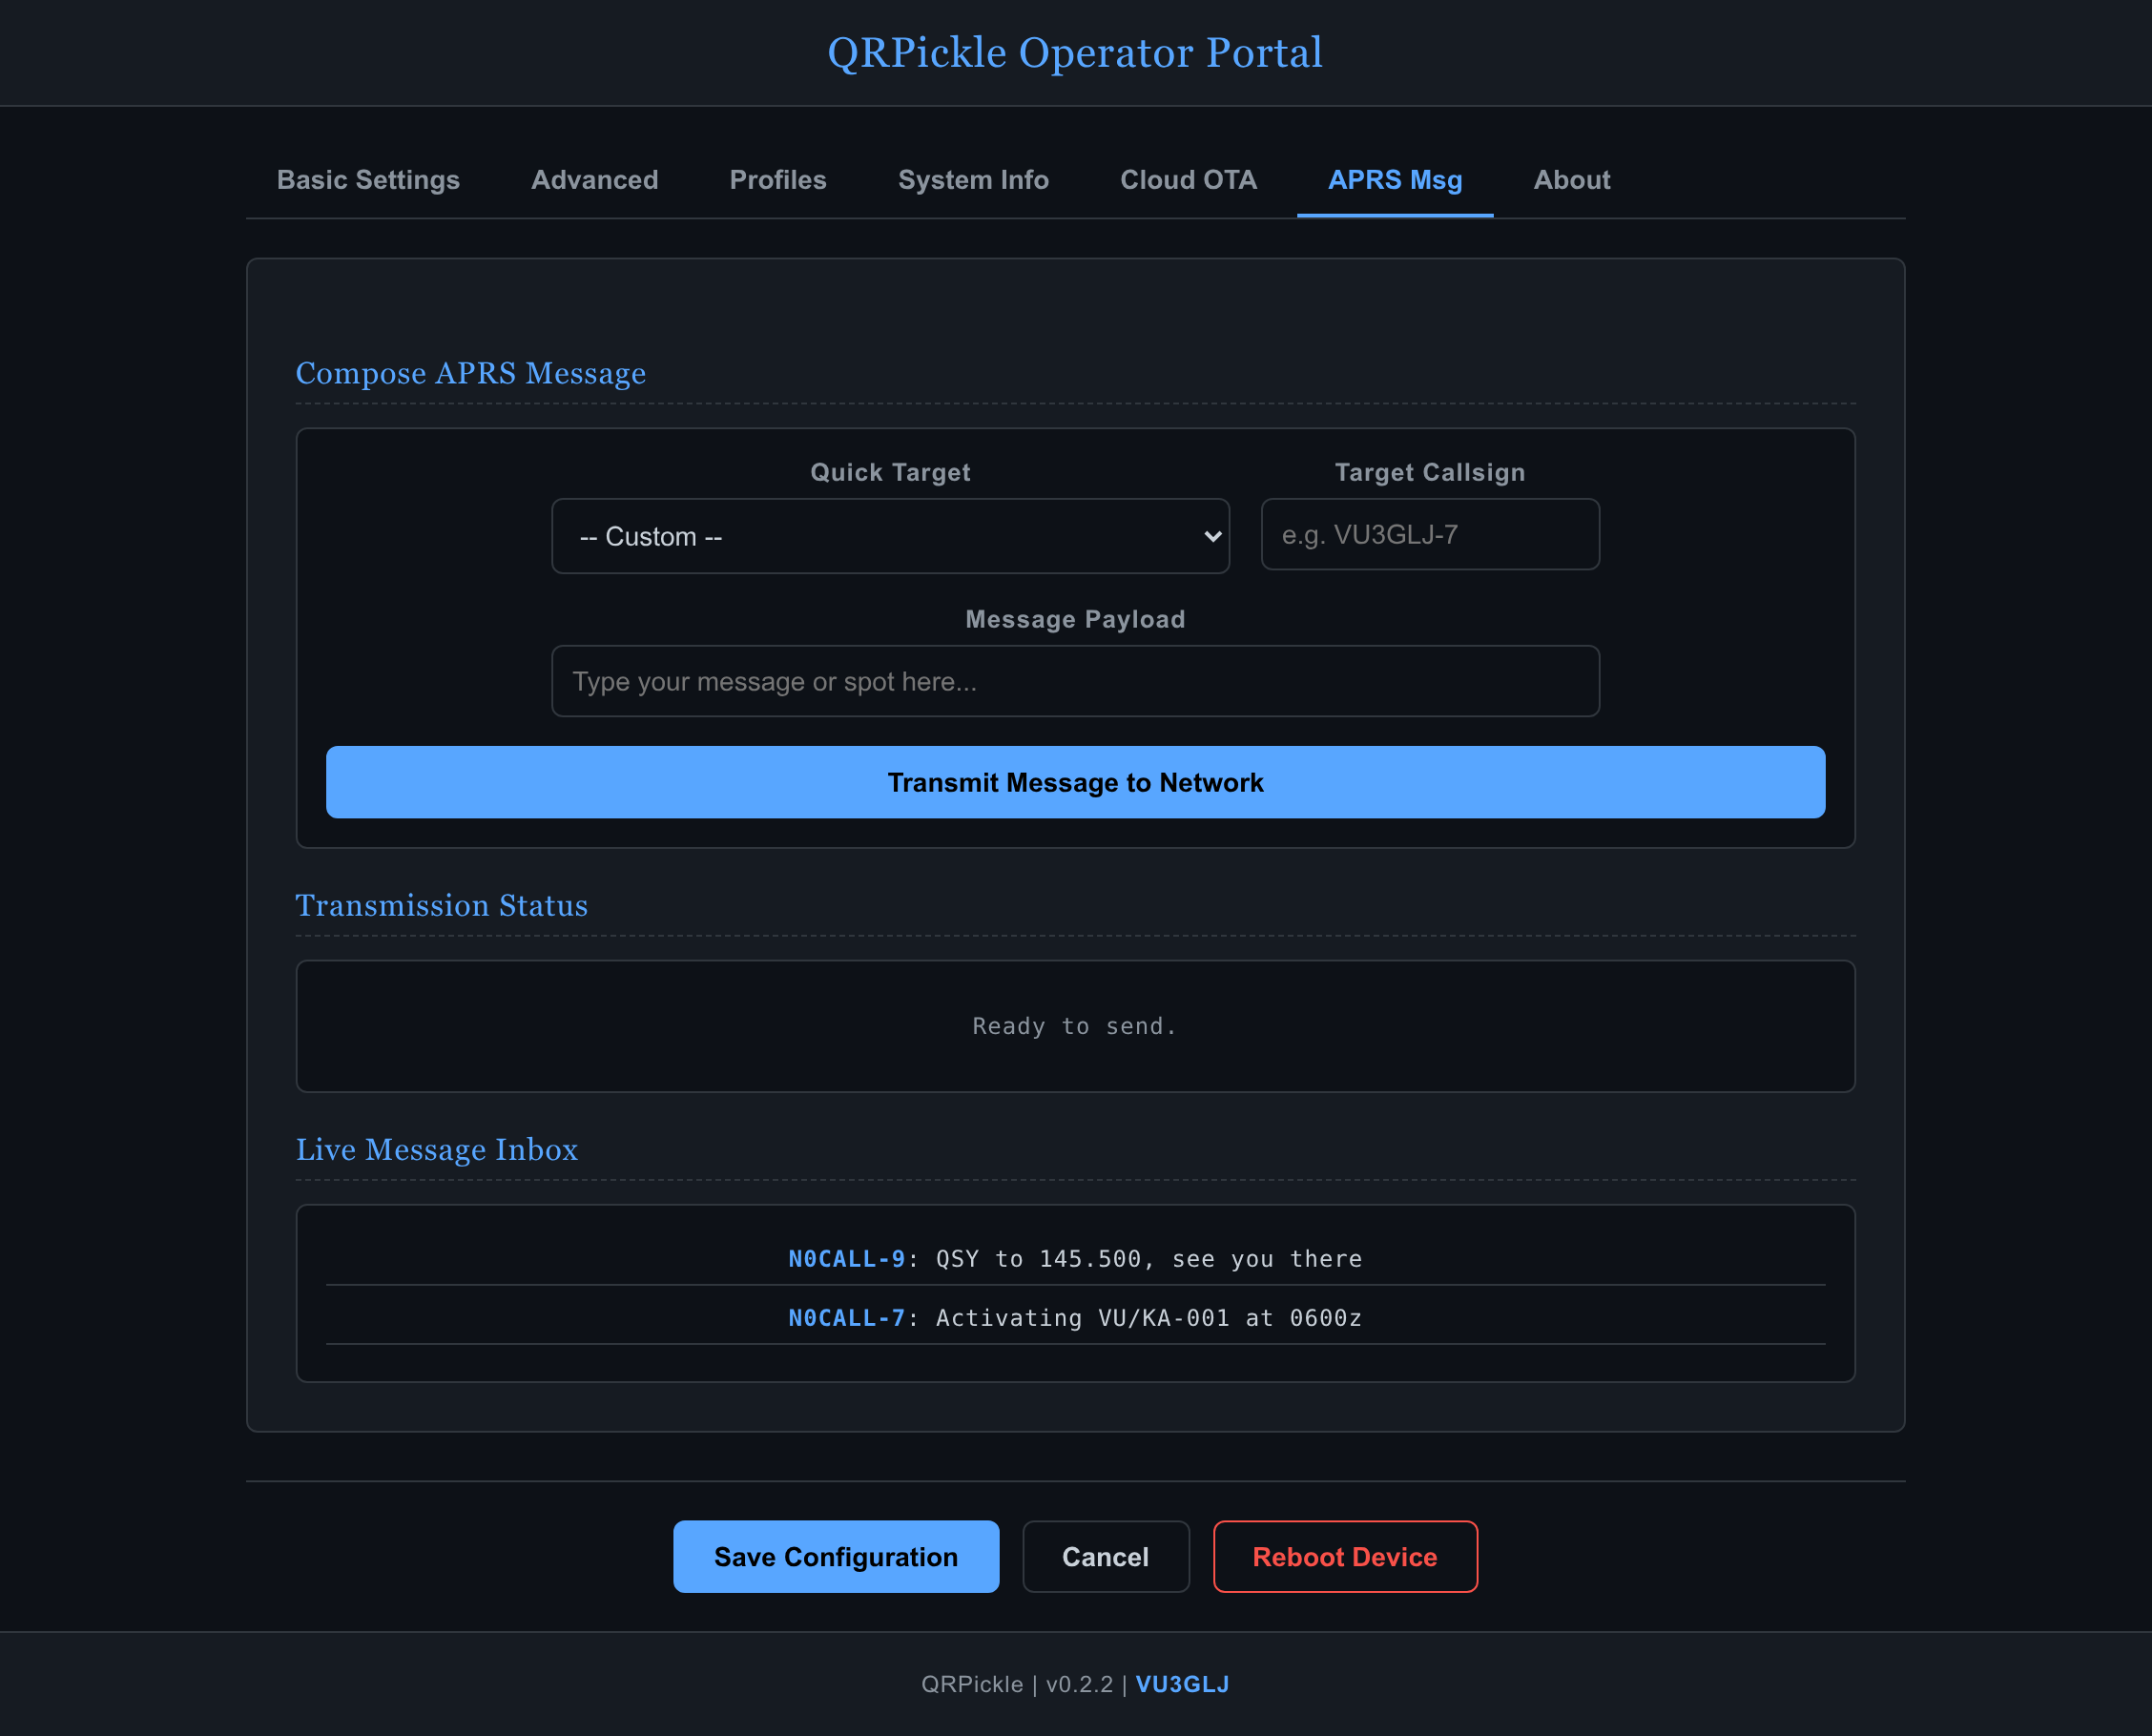Viewport: 2152px width, 1736px height.
Task: Go to the Cloud OTA tab
Action: [1188, 180]
